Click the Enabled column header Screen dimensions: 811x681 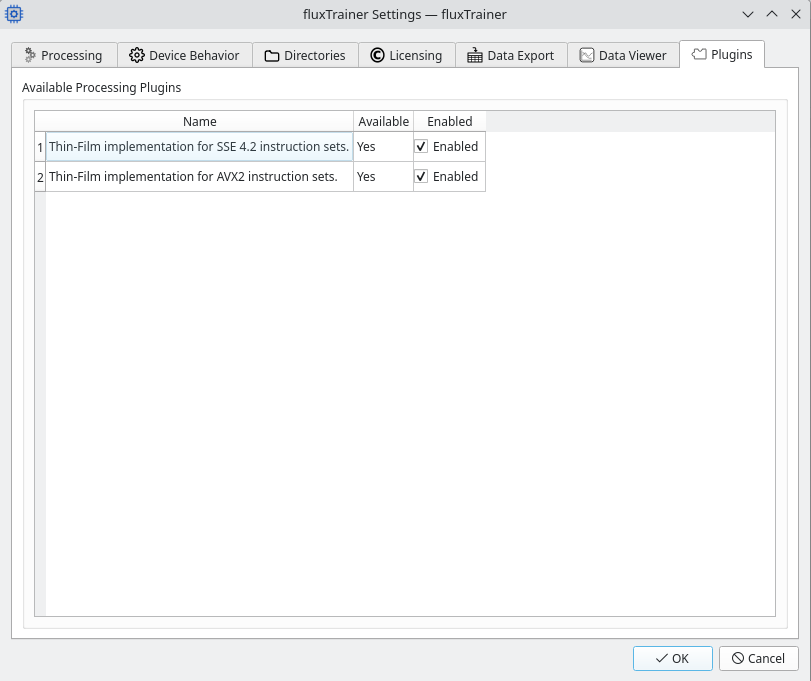(449, 122)
